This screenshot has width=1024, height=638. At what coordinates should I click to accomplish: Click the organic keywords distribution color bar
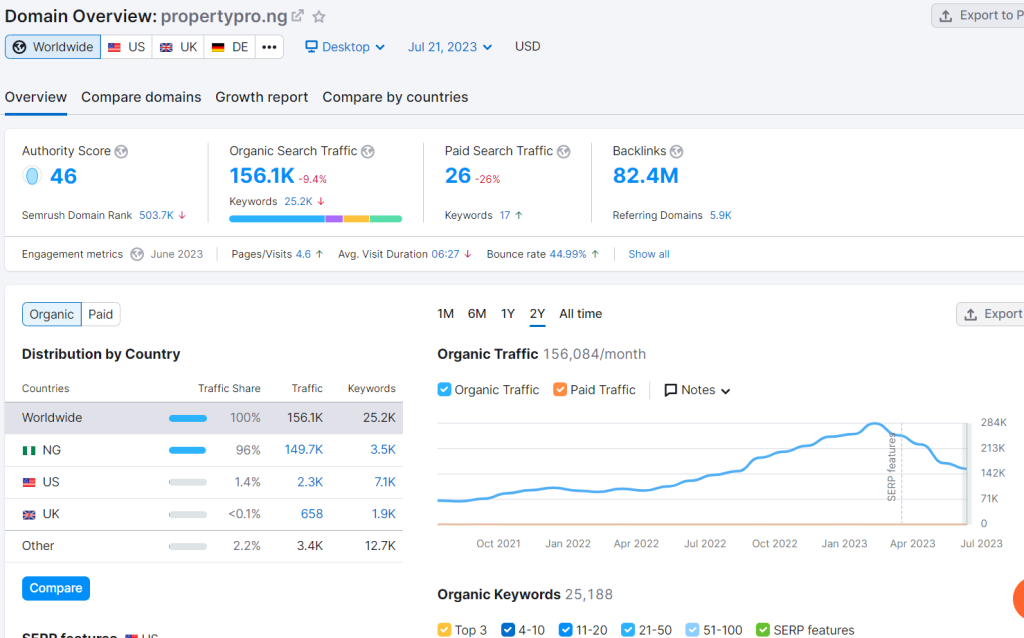click(x=315, y=219)
